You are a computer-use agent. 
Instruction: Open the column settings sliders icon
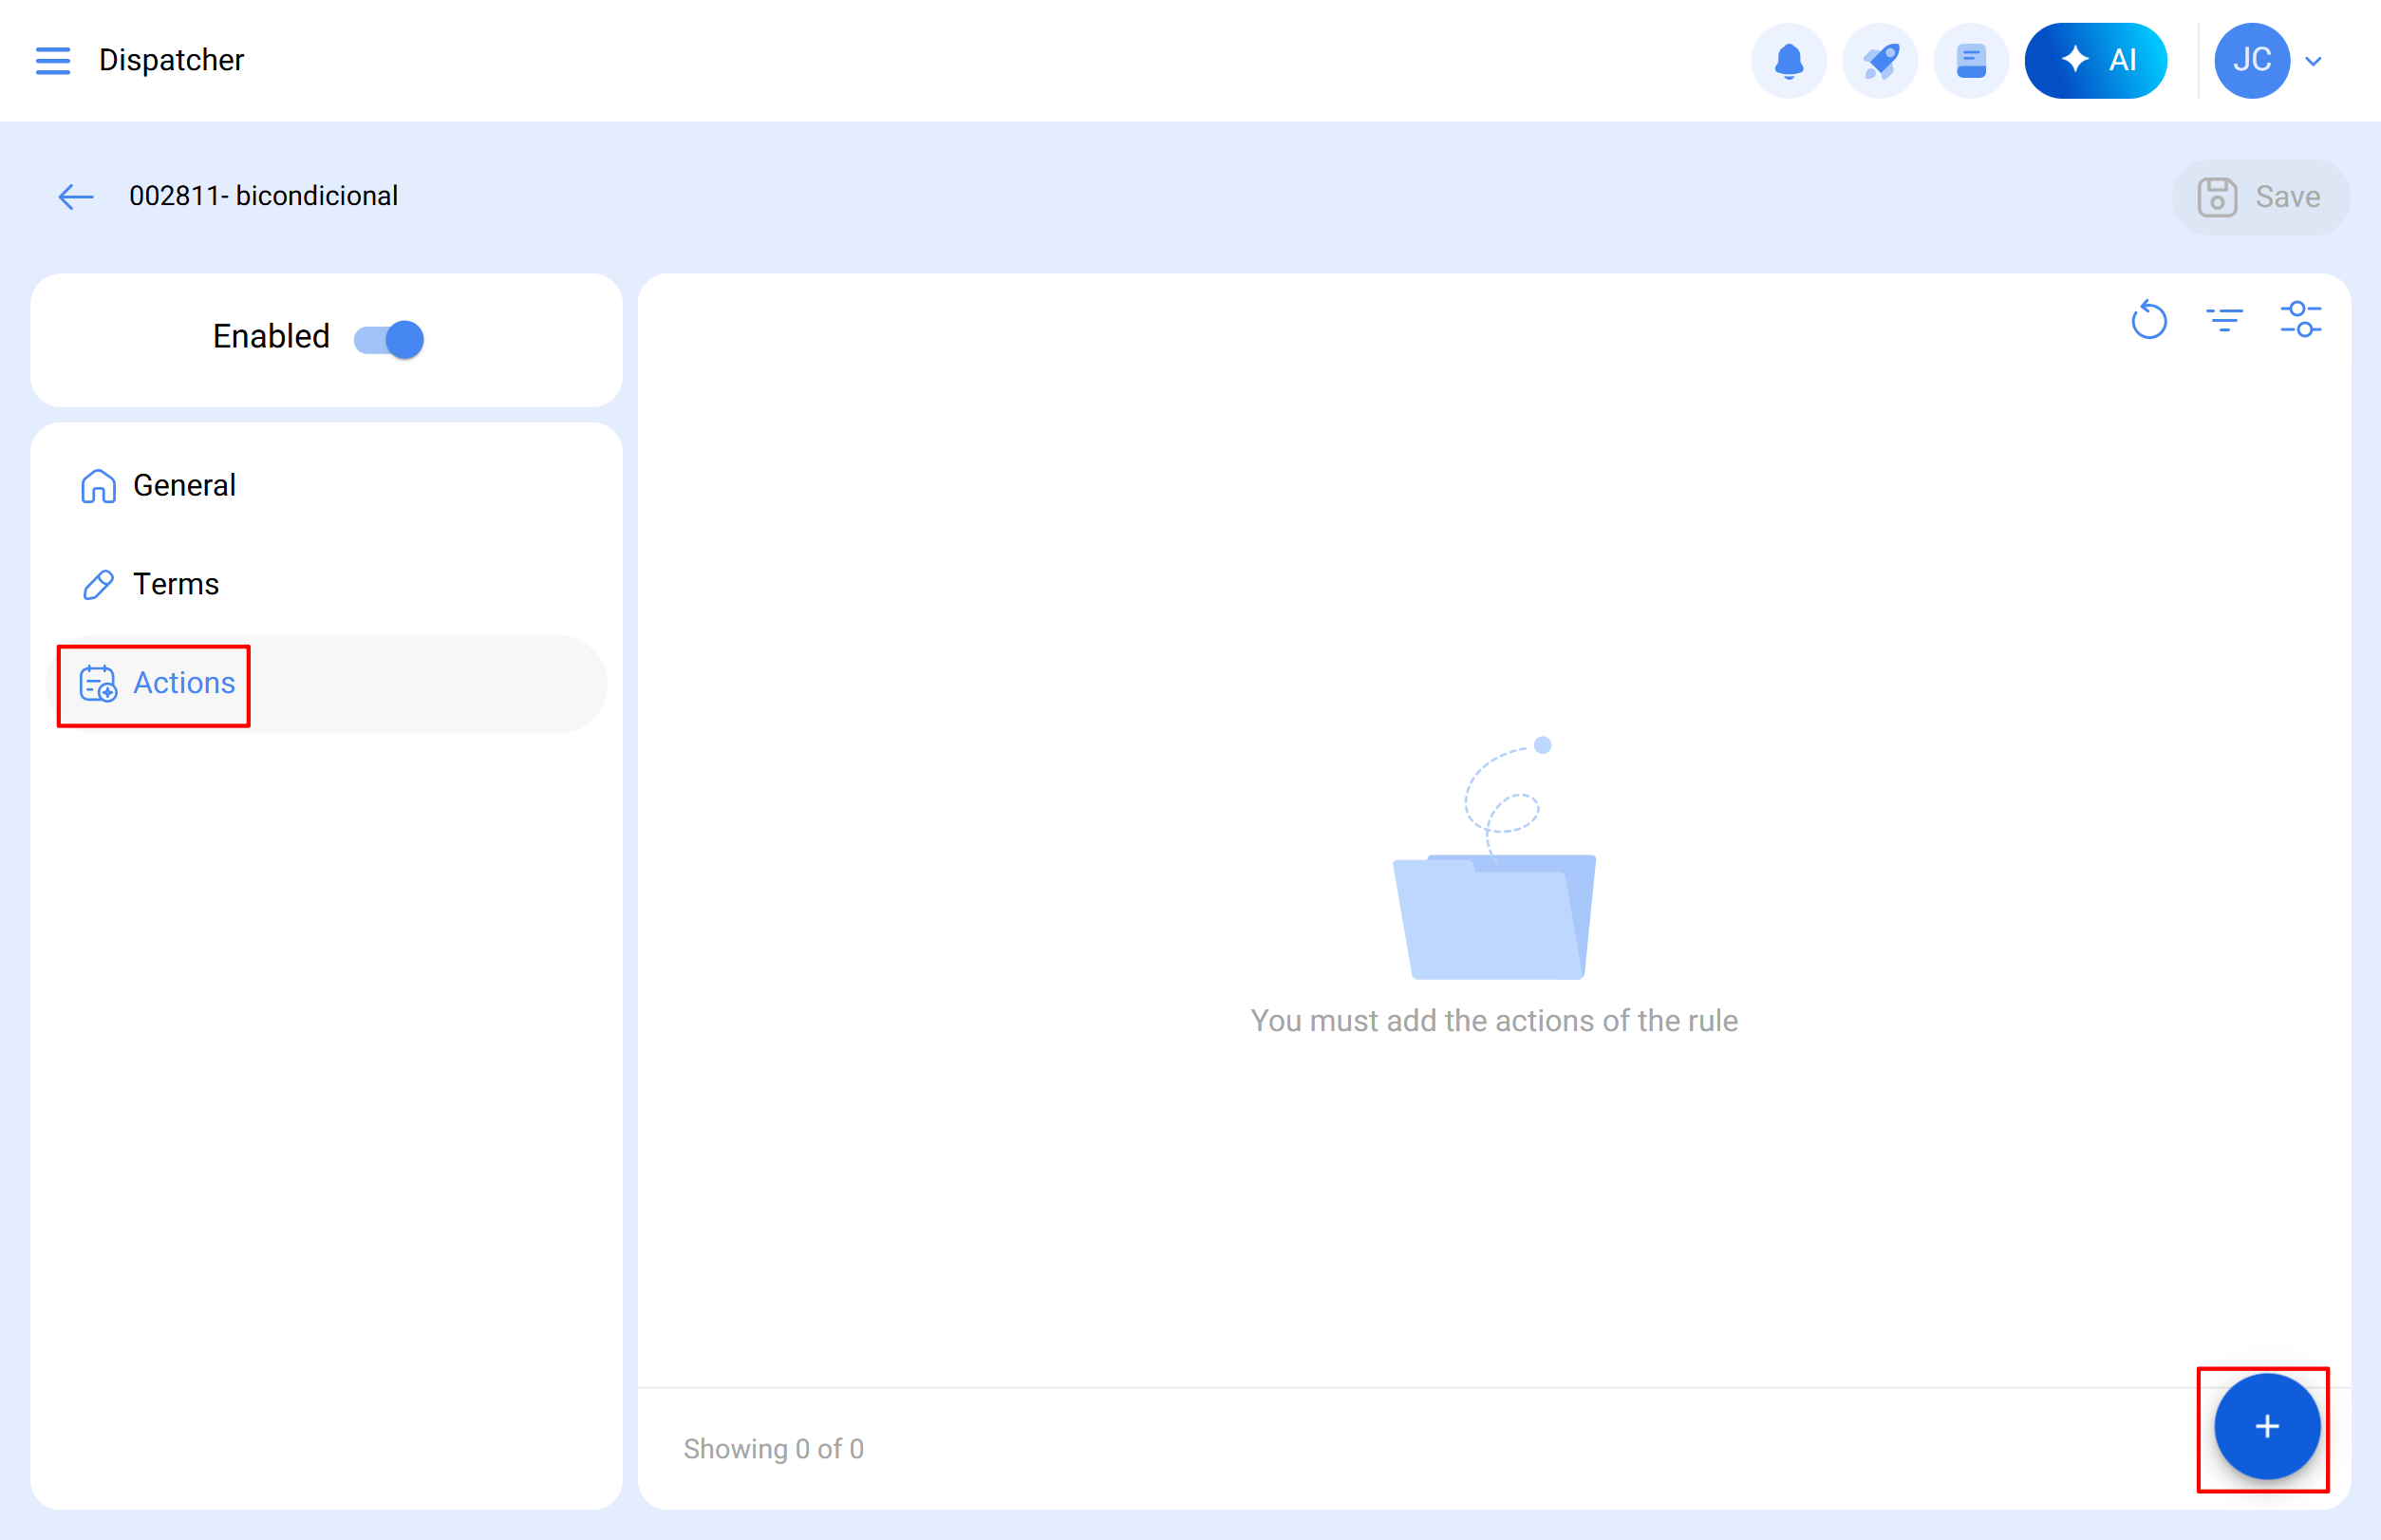pos(2300,320)
